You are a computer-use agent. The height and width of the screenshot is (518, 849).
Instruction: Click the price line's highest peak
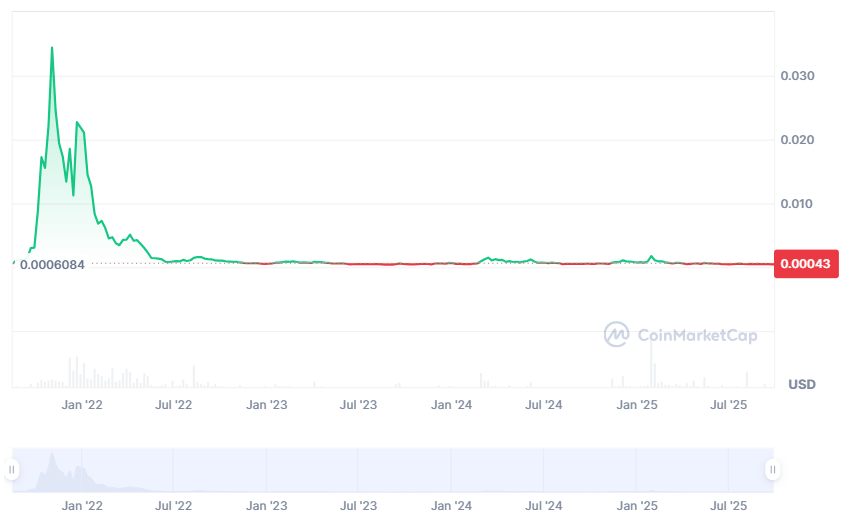pos(52,48)
